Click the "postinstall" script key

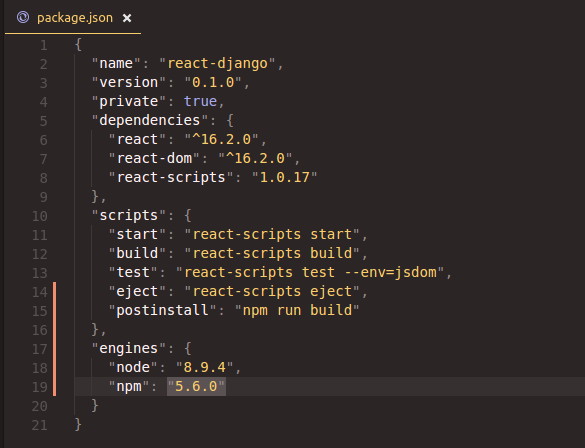[x=162, y=311]
